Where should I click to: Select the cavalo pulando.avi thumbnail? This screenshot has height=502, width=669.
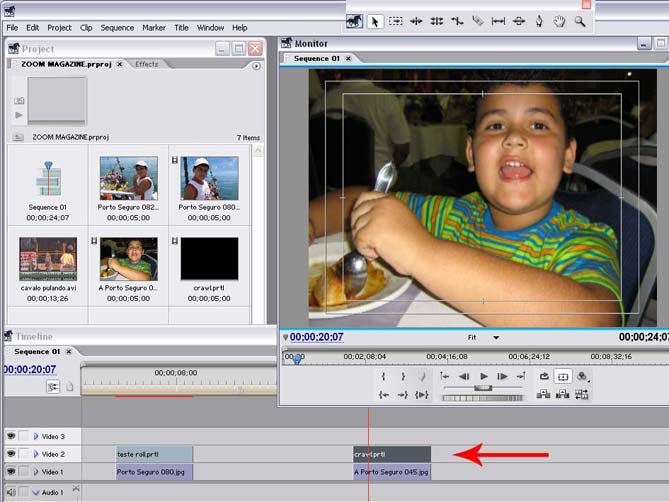48,258
